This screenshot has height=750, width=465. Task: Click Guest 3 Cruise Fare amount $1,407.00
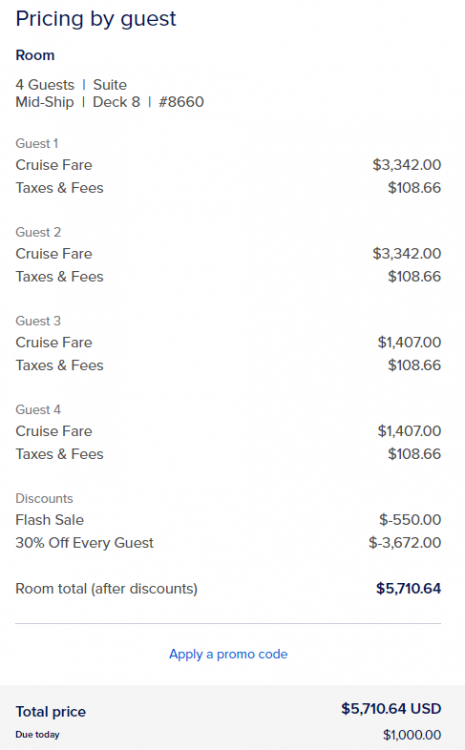410,342
